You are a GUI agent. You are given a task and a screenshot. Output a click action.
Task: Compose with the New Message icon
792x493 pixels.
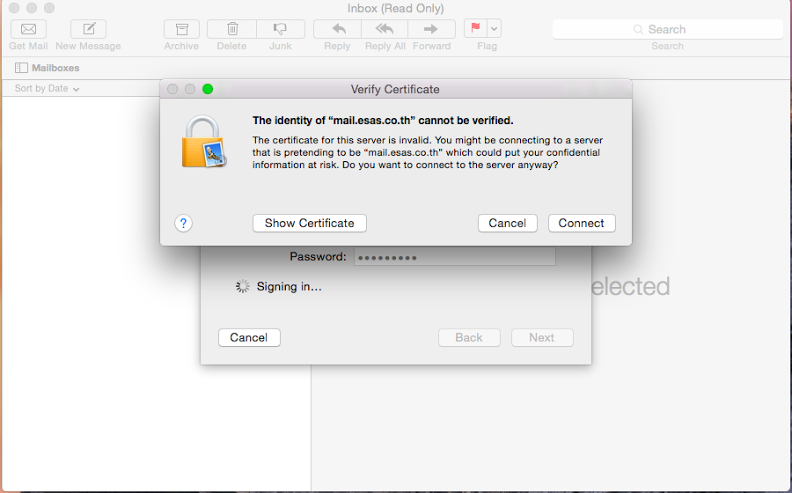88,29
